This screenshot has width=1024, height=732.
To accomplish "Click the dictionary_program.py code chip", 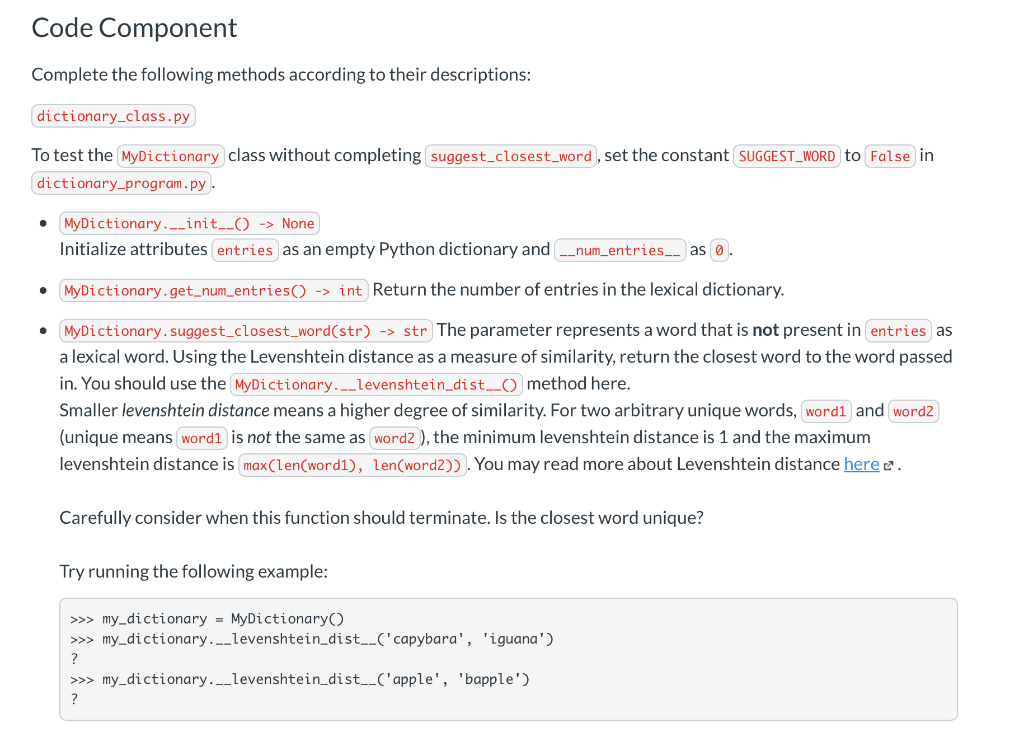I will (120, 182).
